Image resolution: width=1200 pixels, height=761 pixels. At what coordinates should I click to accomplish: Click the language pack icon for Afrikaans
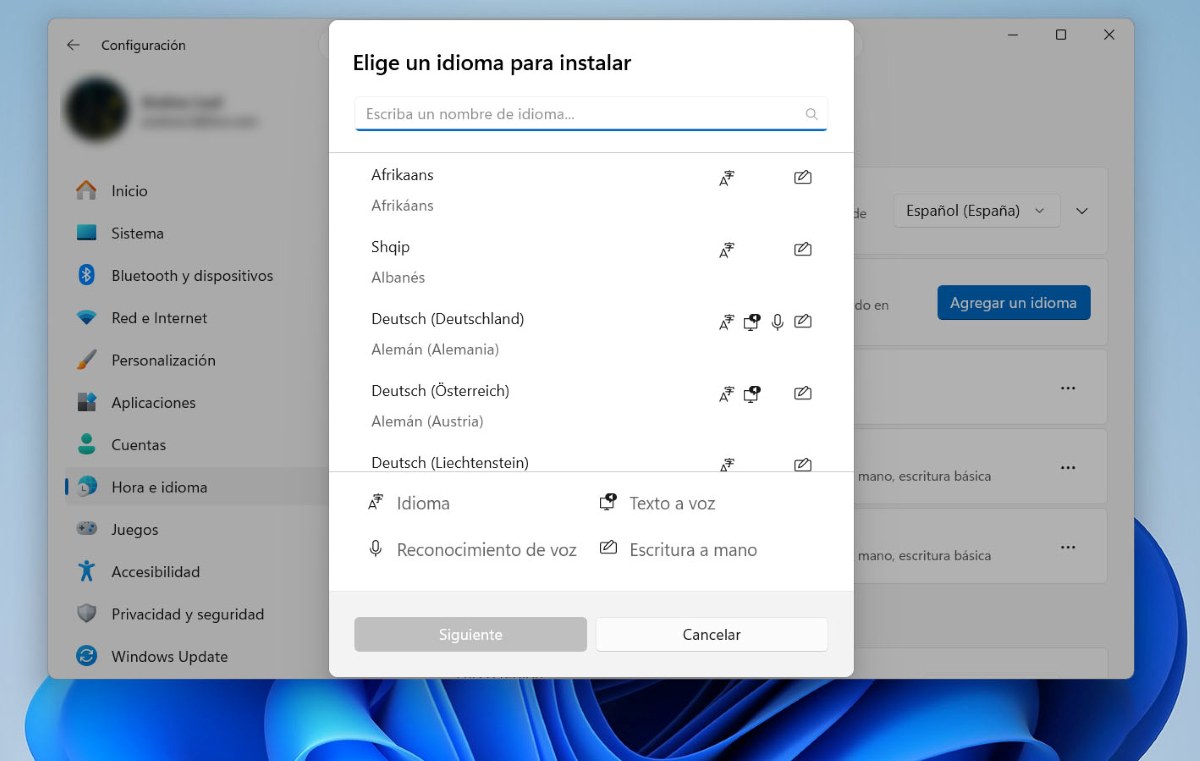[727, 177]
